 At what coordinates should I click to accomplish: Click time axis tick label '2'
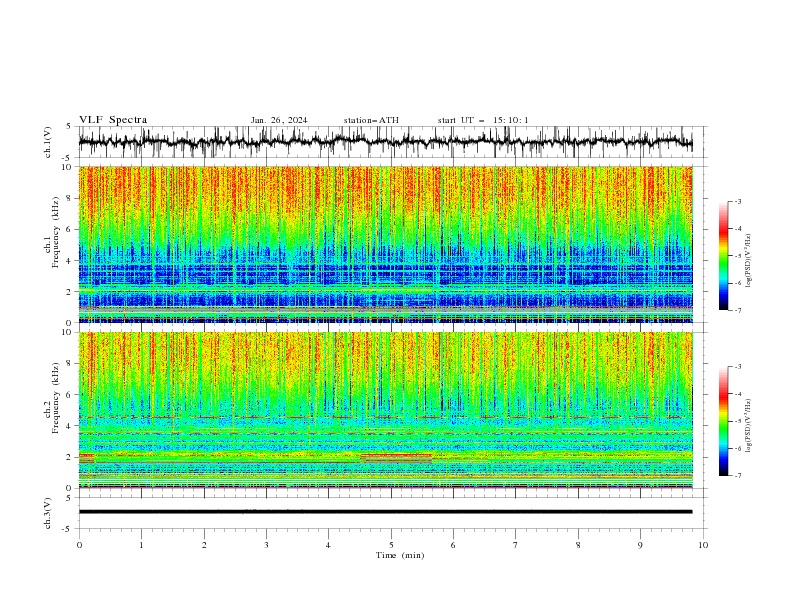click(204, 545)
